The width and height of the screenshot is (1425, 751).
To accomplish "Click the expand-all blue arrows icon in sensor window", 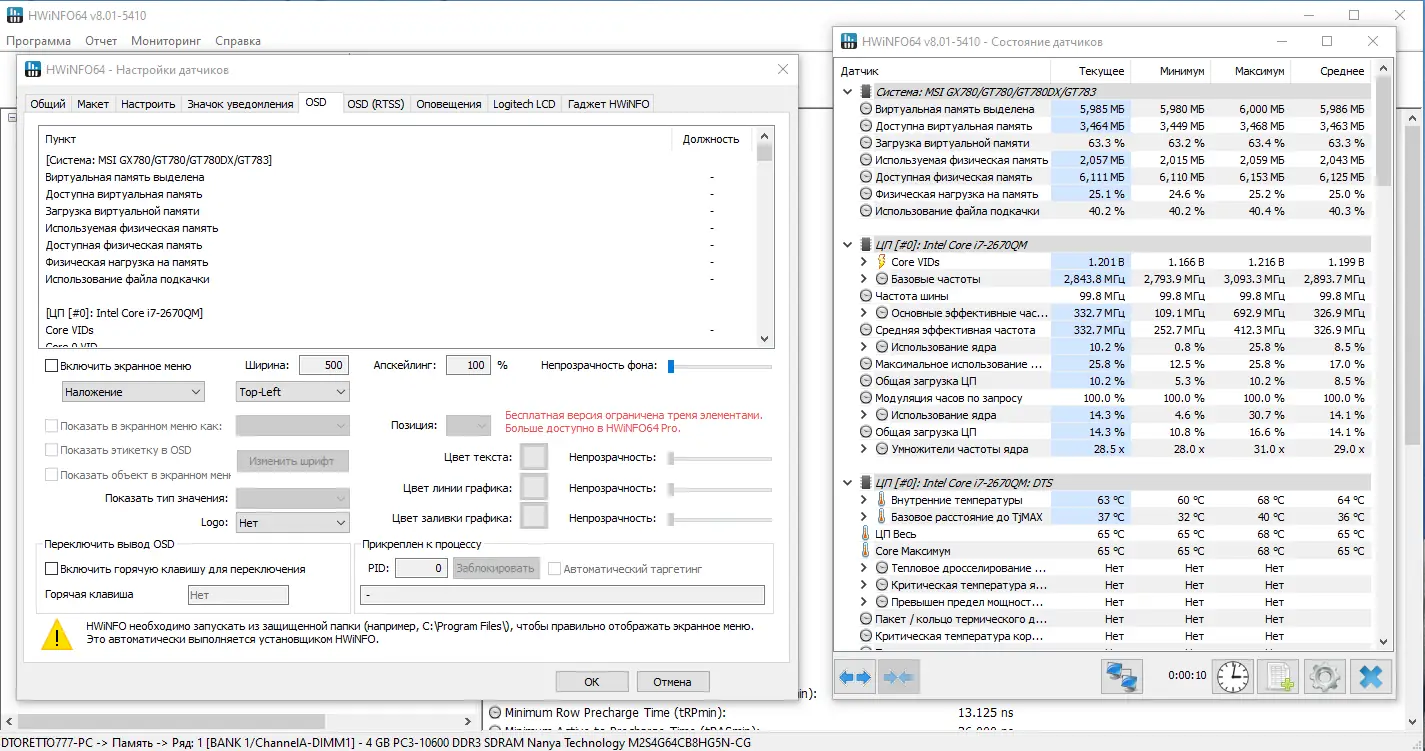I will point(855,677).
